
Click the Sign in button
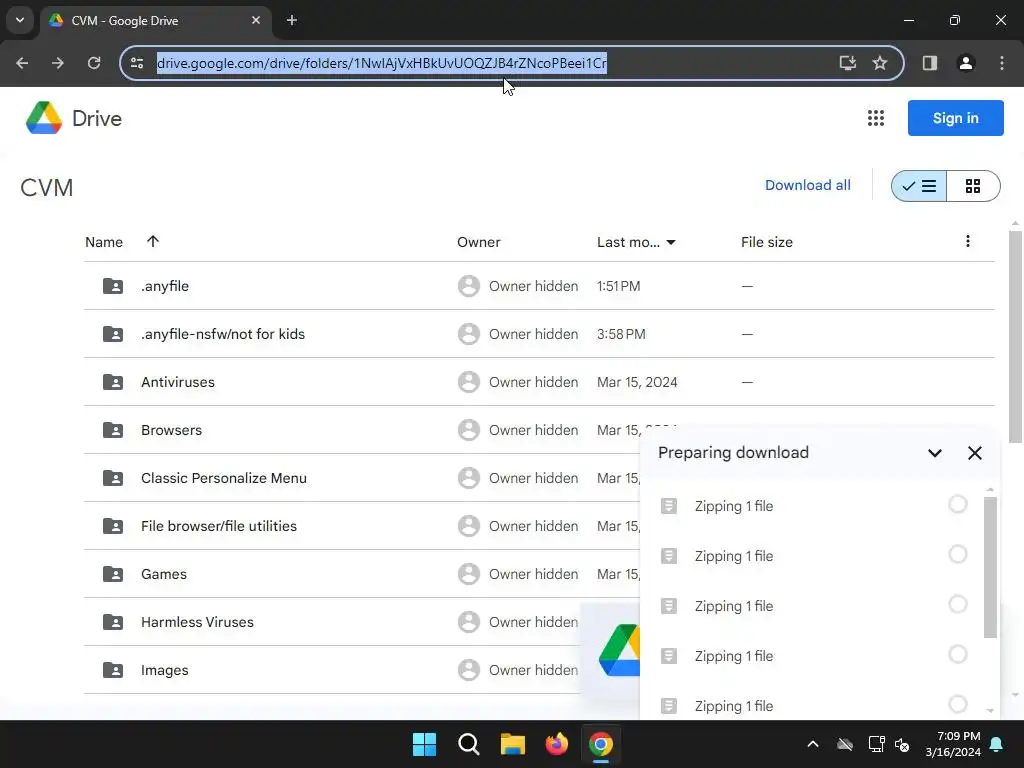pyautogui.click(x=955, y=118)
